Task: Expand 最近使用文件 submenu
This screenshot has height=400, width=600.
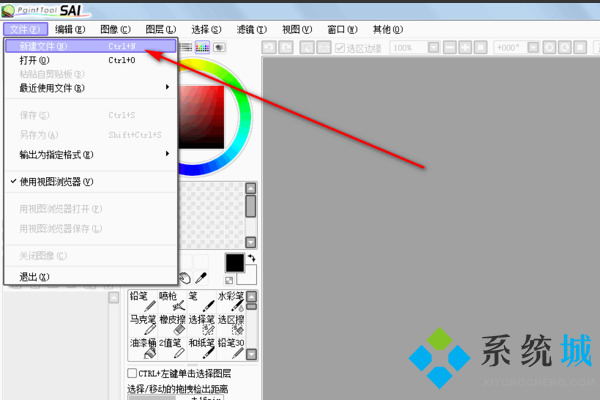Action: [x=91, y=88]
